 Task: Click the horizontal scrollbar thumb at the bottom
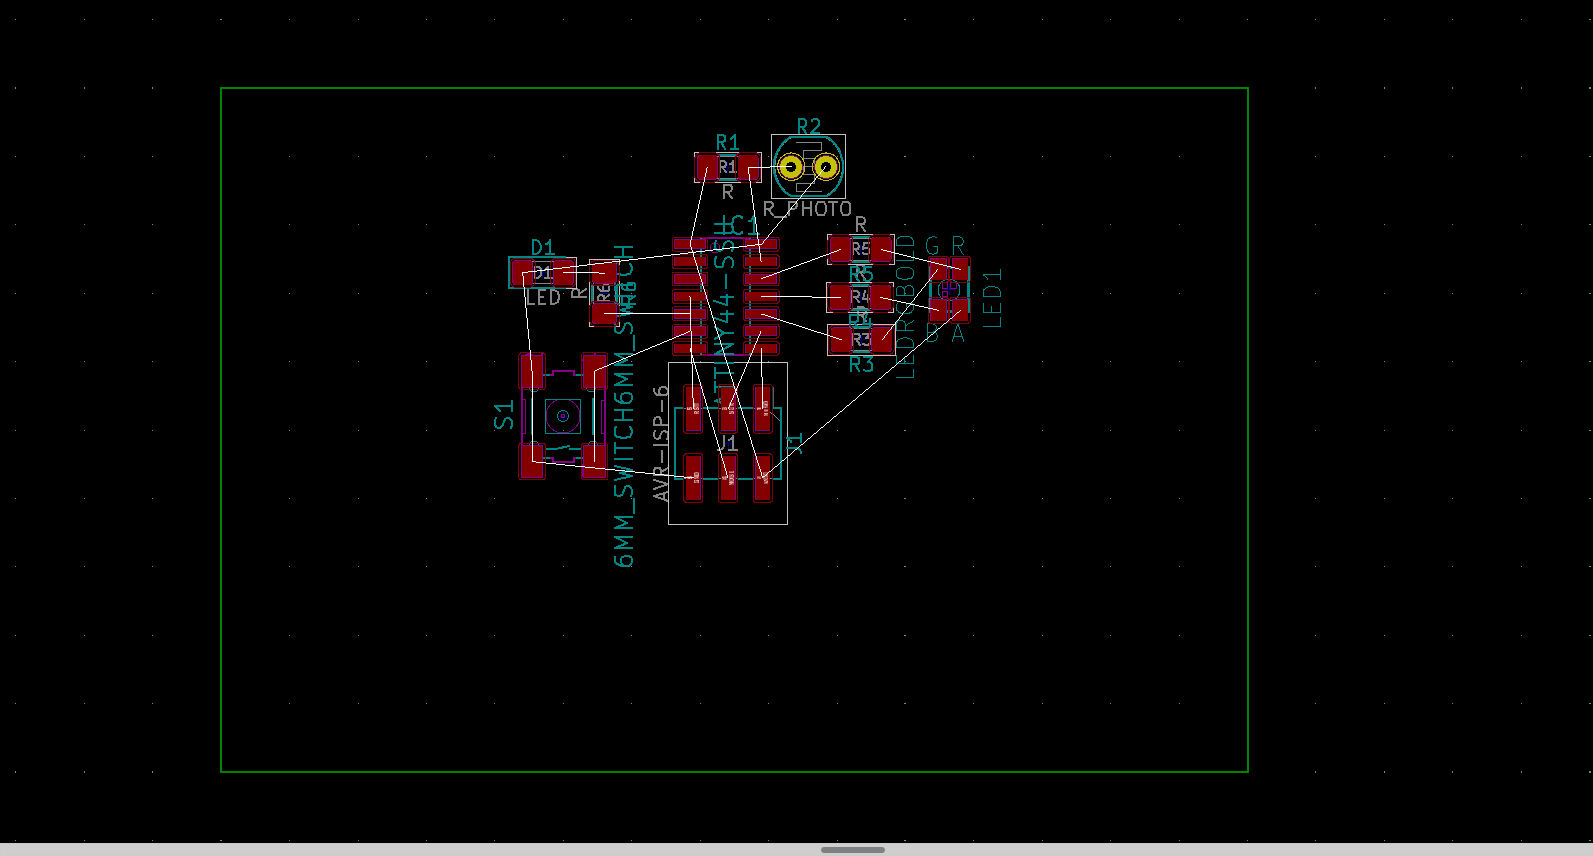click(x=853, y=850)
